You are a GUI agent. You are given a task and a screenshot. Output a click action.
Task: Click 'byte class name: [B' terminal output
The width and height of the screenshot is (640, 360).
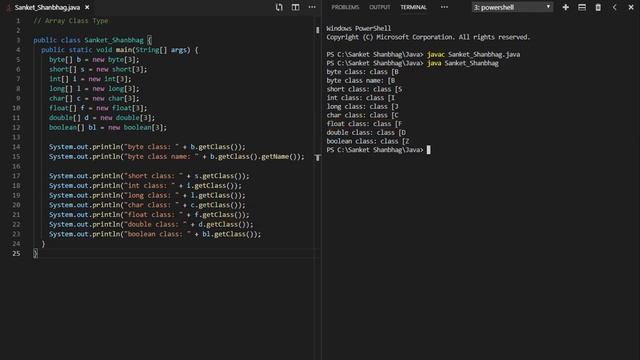(360, 80)
